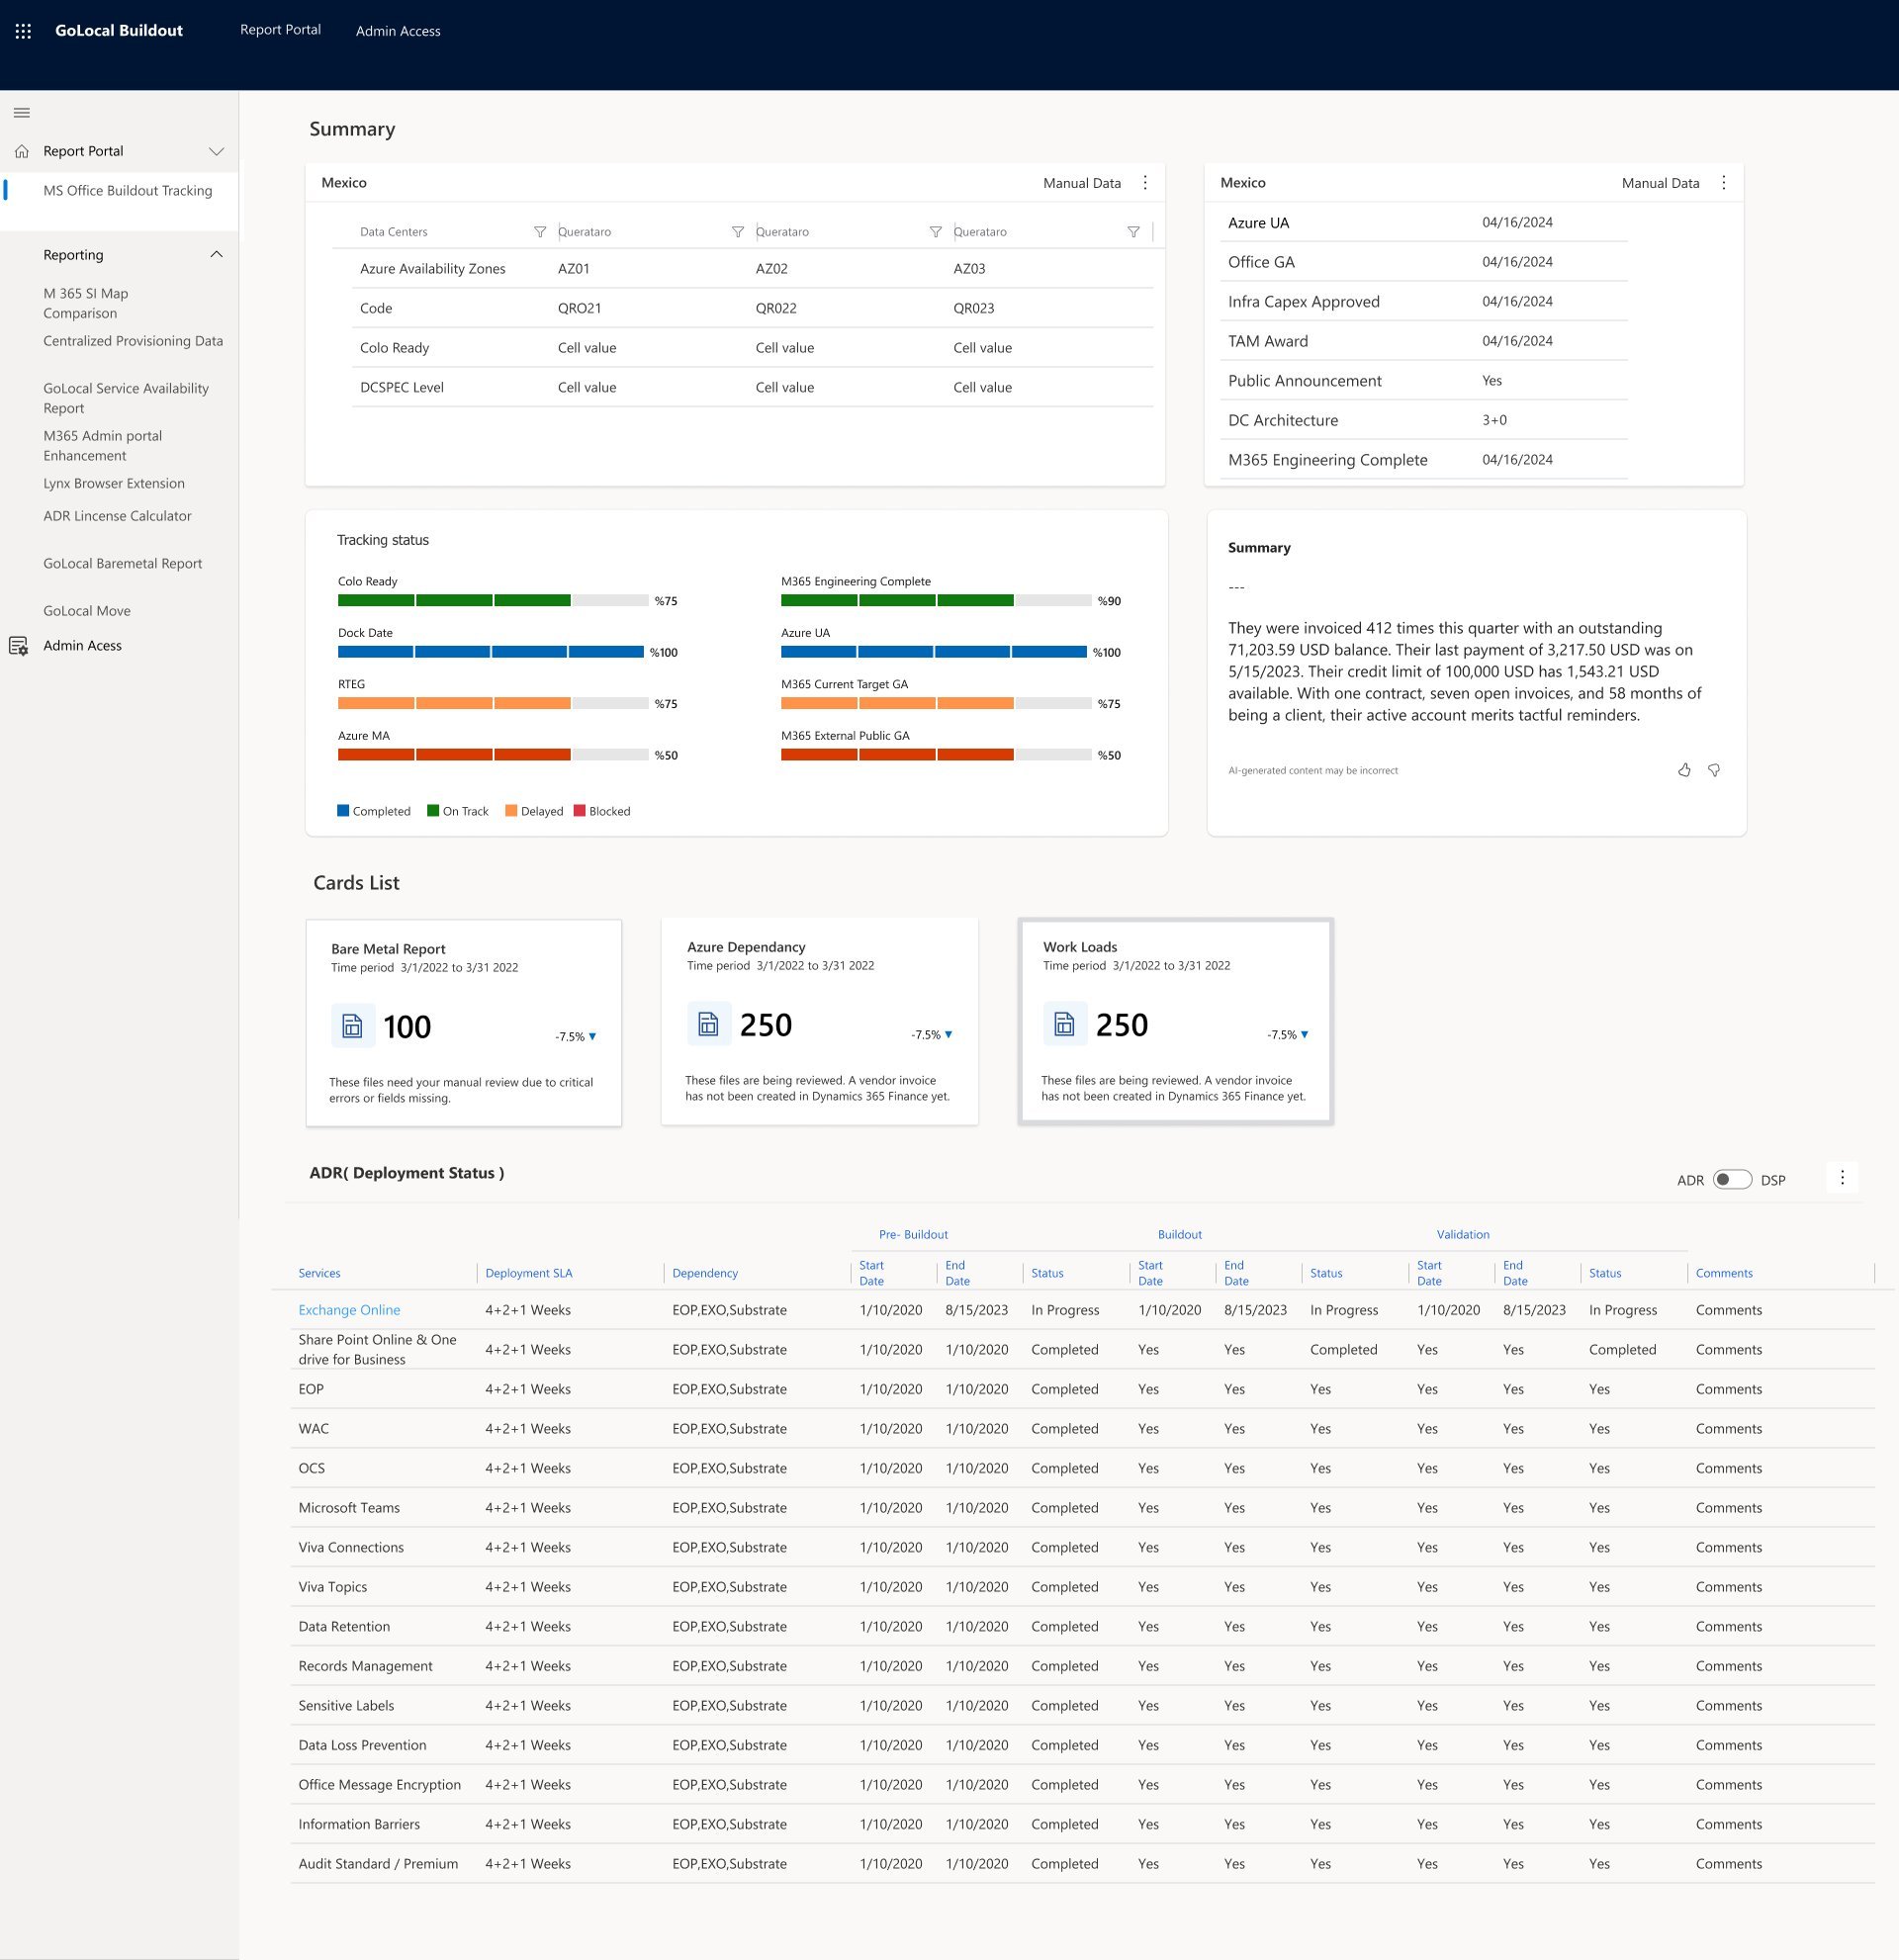
Task: Open Report Portal in top navigation
Action: pyautogui.click(x=280, y=30)
